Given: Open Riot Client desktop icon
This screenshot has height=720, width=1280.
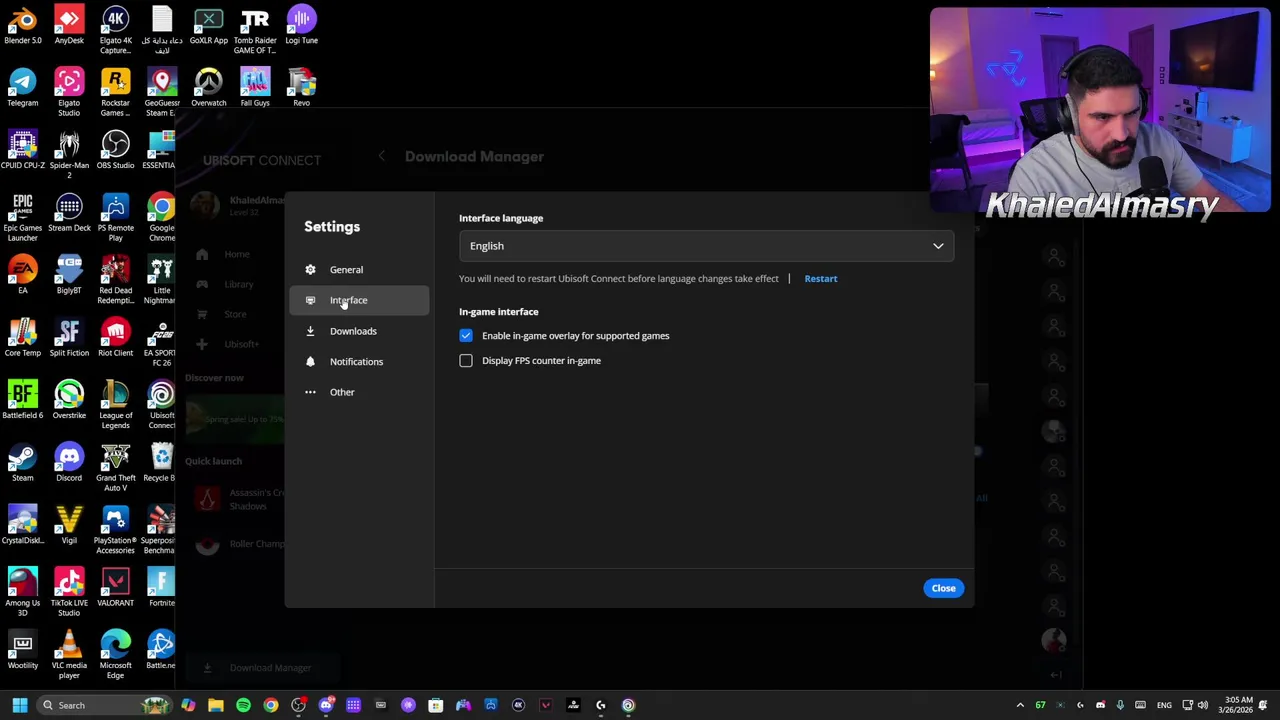Looking at the screenshot, I should click(x=115, y=337).
